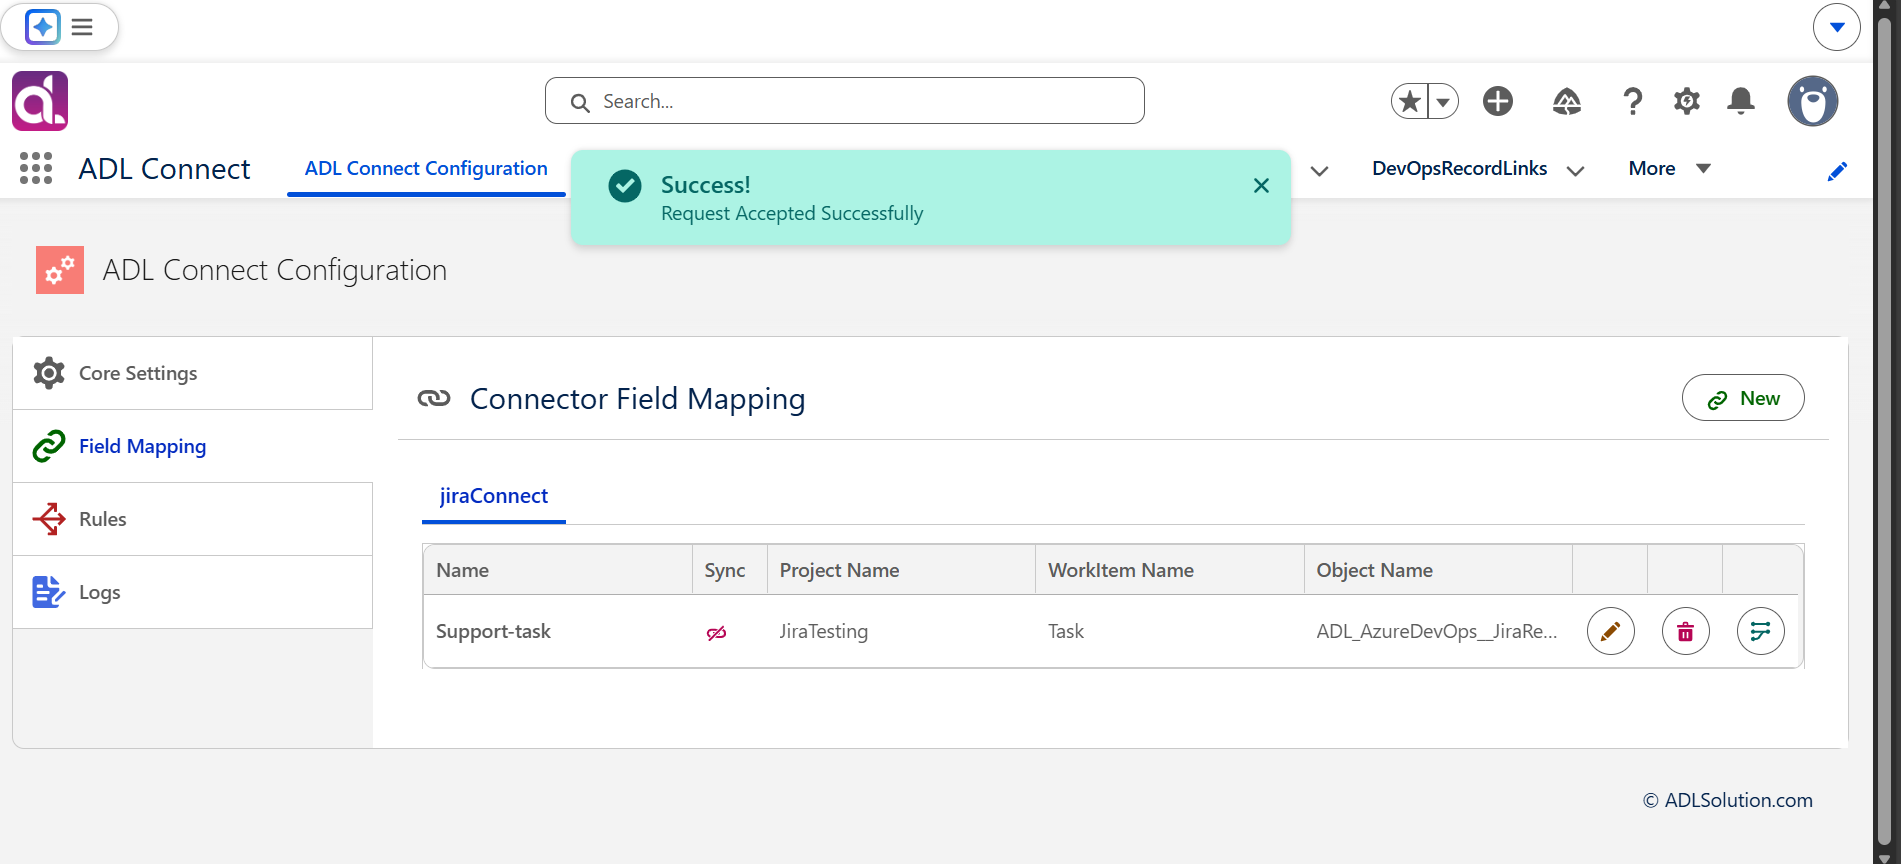Create a New field mapping

1743,398
